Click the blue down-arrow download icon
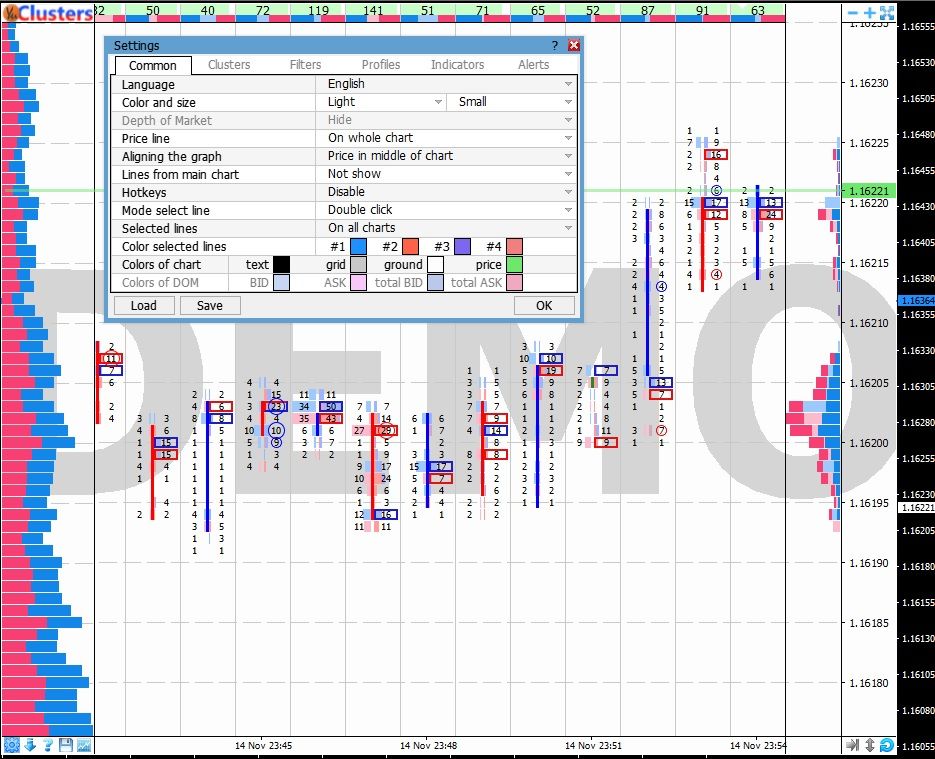Screen dimensions: 935x759 (x=30, y=745)
